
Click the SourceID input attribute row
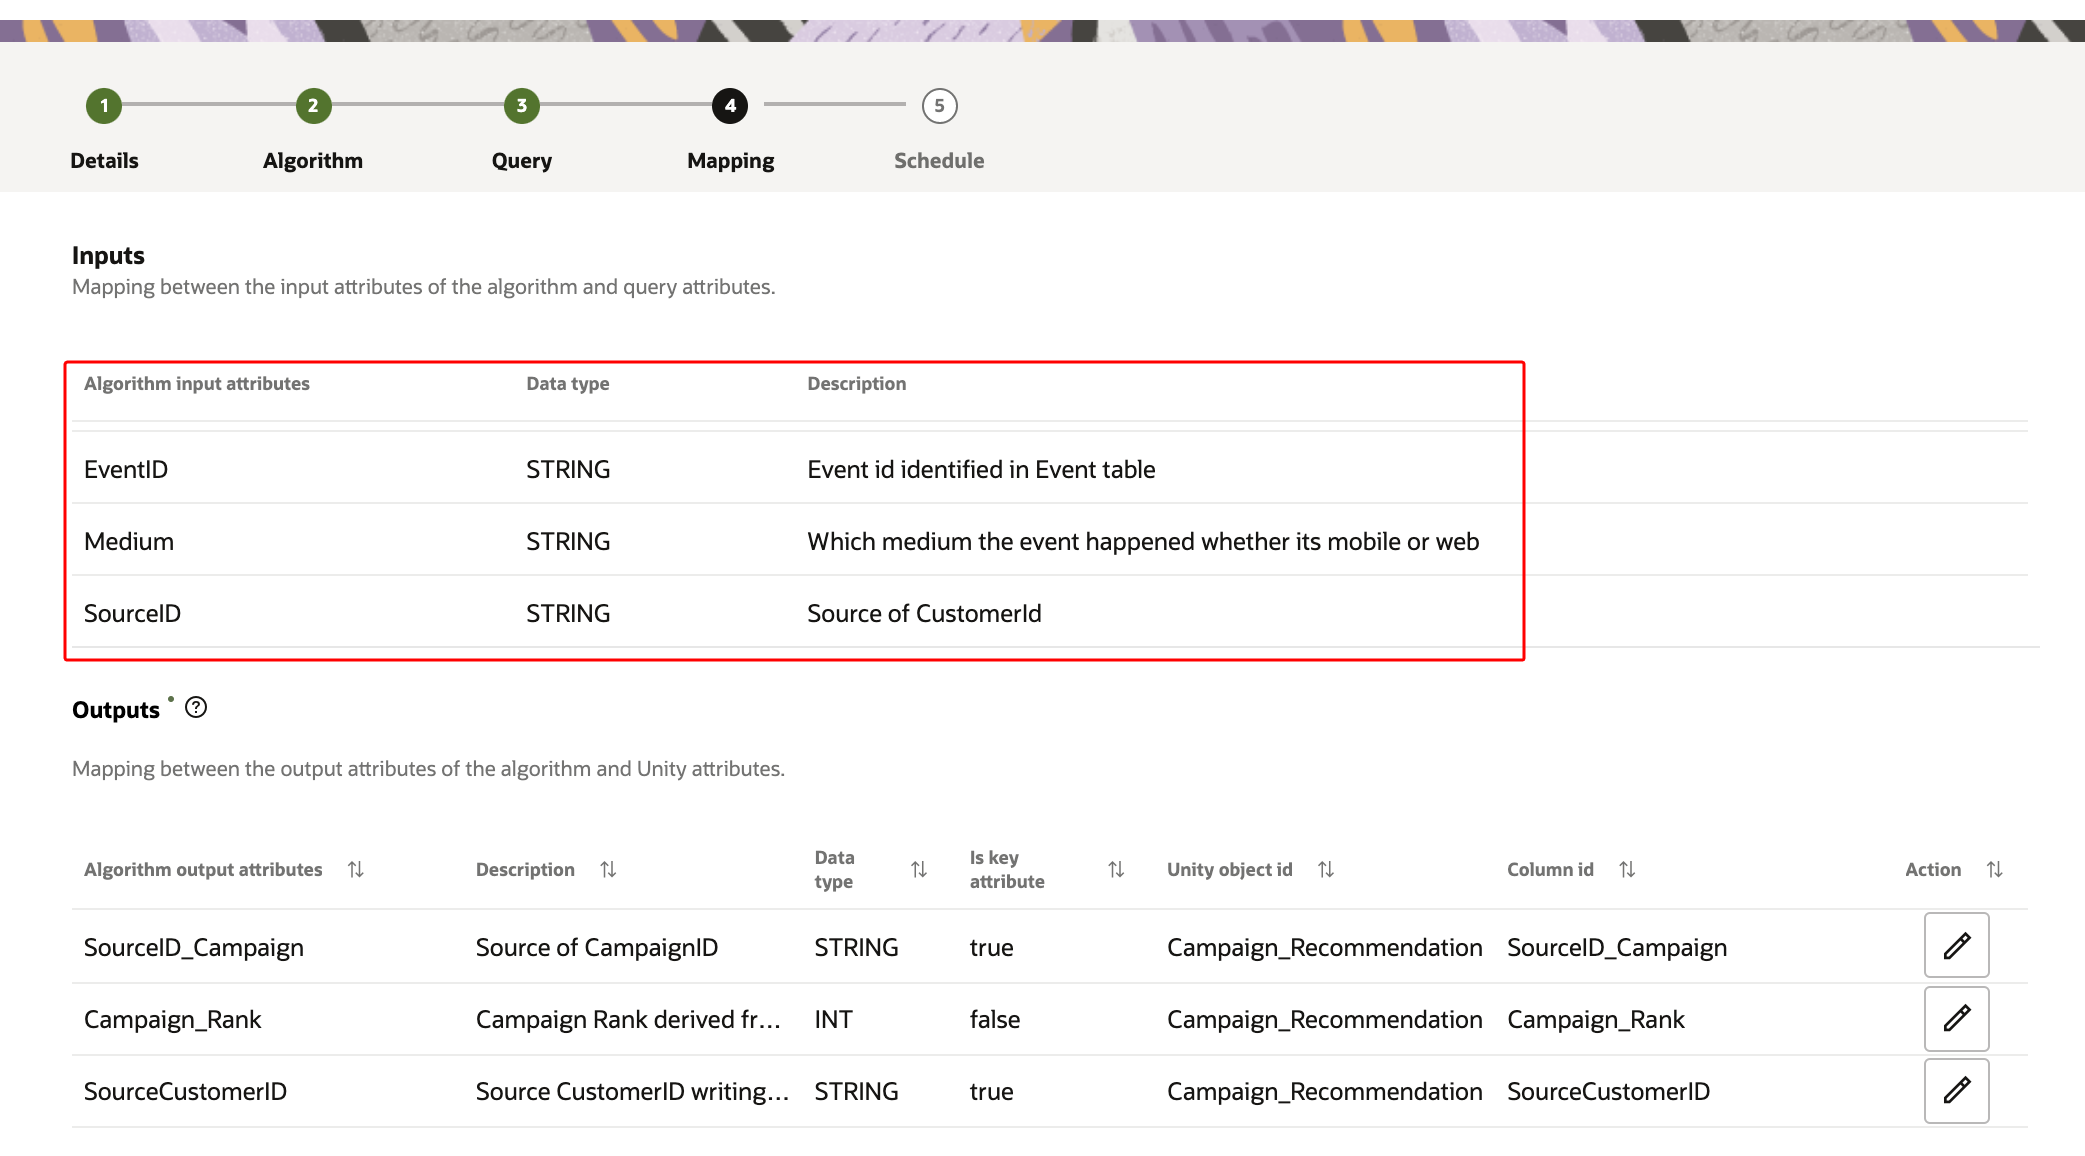click(132, 614)
